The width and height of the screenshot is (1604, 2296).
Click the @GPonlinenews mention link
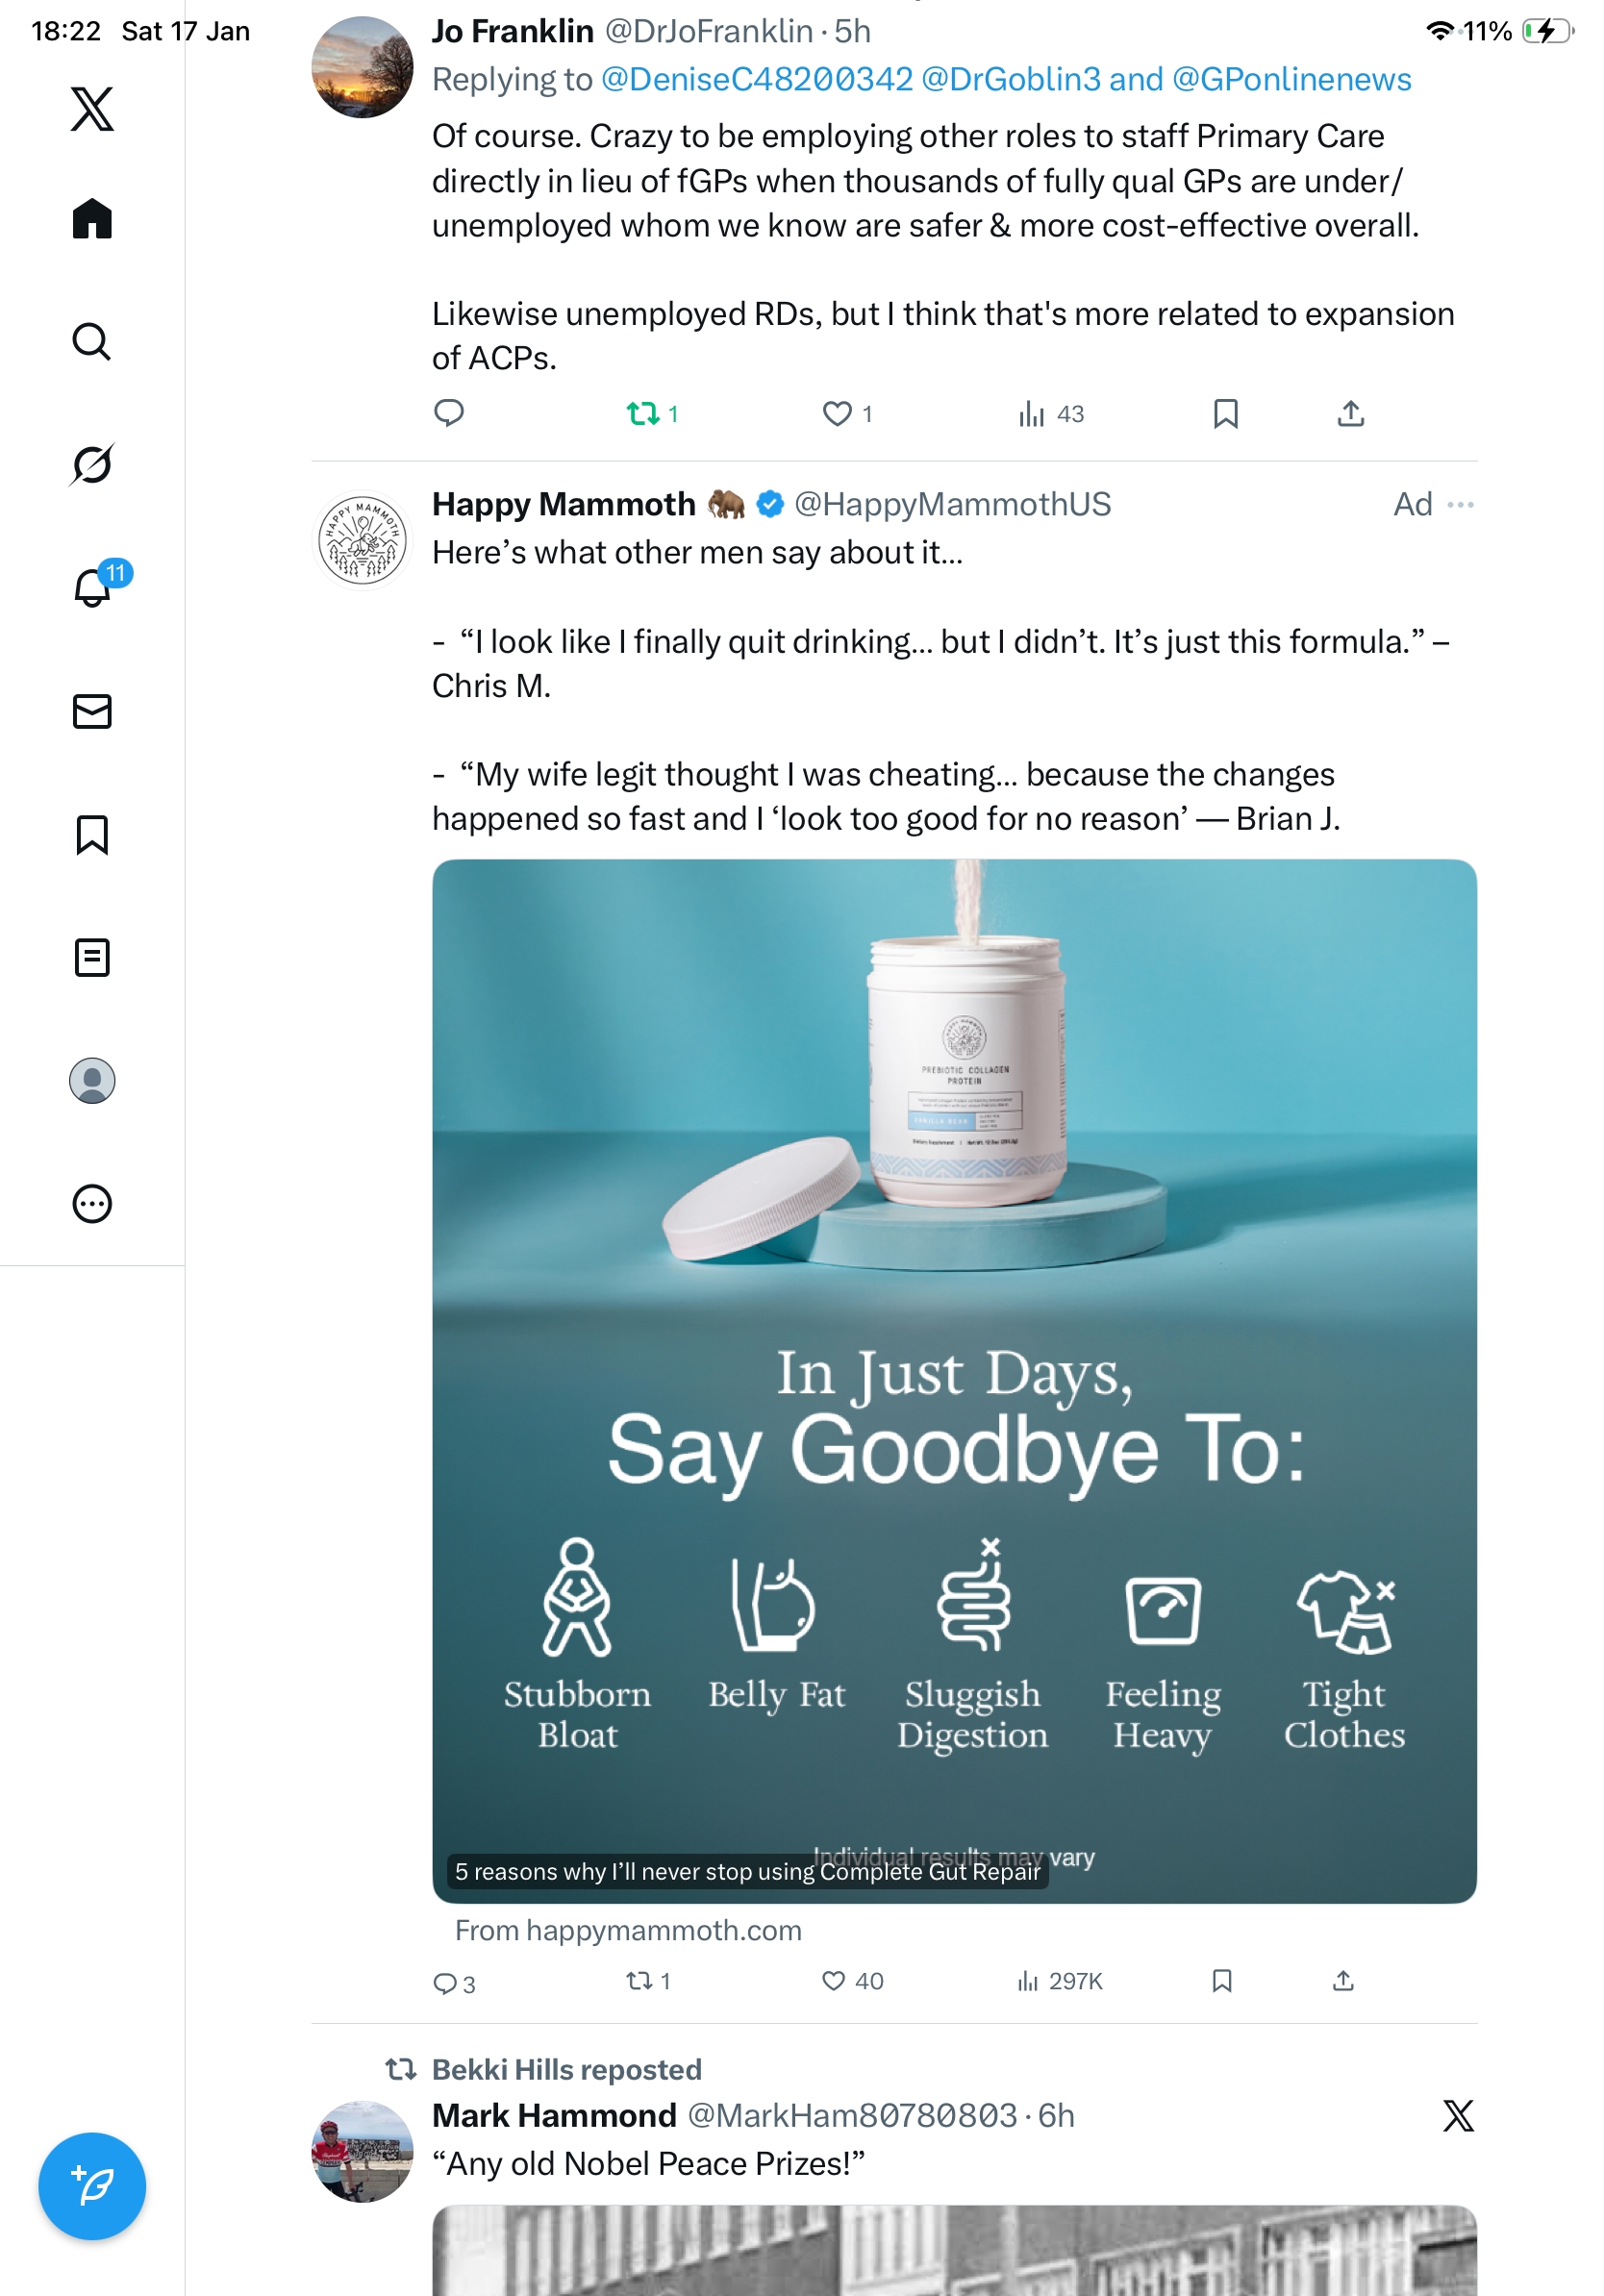click(x=1291, y=80)
